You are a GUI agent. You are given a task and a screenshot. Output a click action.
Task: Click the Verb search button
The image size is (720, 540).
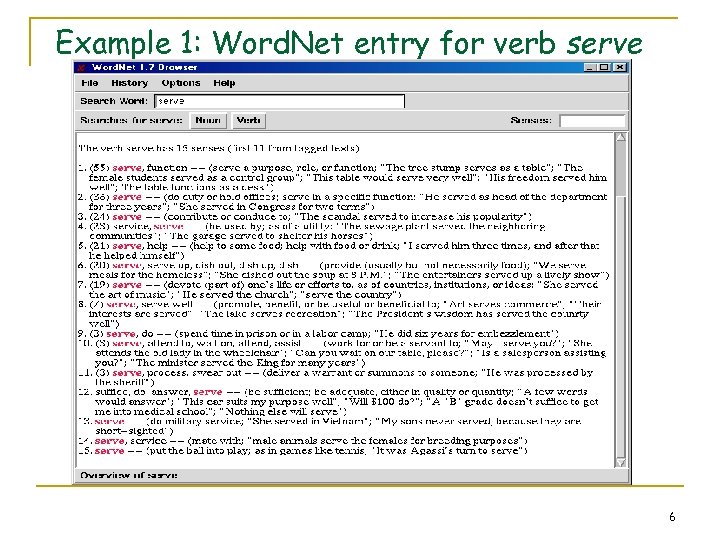click(248, 120)
